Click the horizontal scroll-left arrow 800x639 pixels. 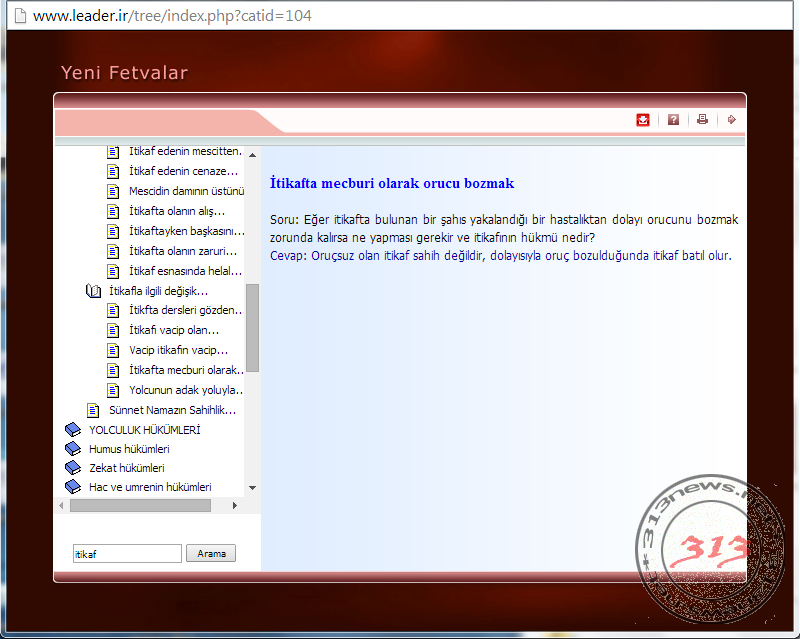pyautogui.click(x=62, y=505)
